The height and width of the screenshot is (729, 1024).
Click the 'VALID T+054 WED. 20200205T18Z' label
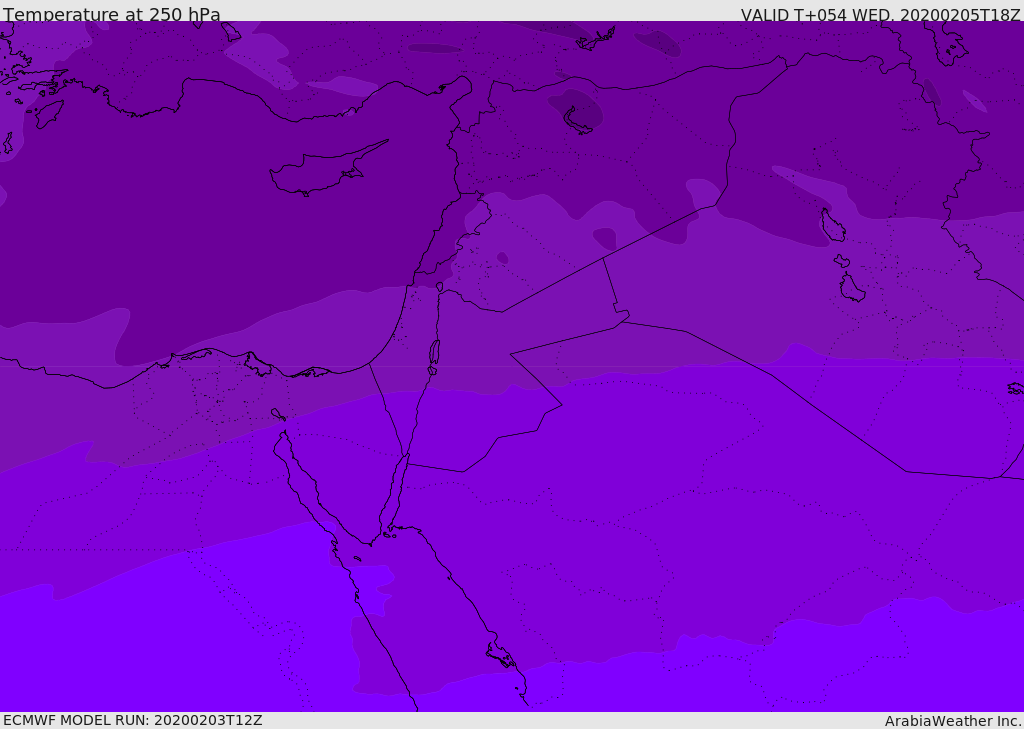tap(880, 14)
